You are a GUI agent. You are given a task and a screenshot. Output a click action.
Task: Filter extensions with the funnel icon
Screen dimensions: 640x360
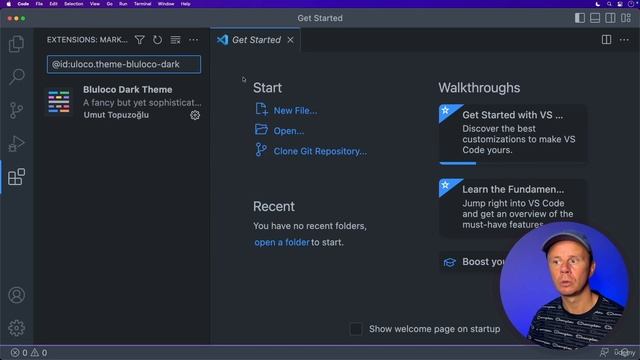(x=140, y=40)
